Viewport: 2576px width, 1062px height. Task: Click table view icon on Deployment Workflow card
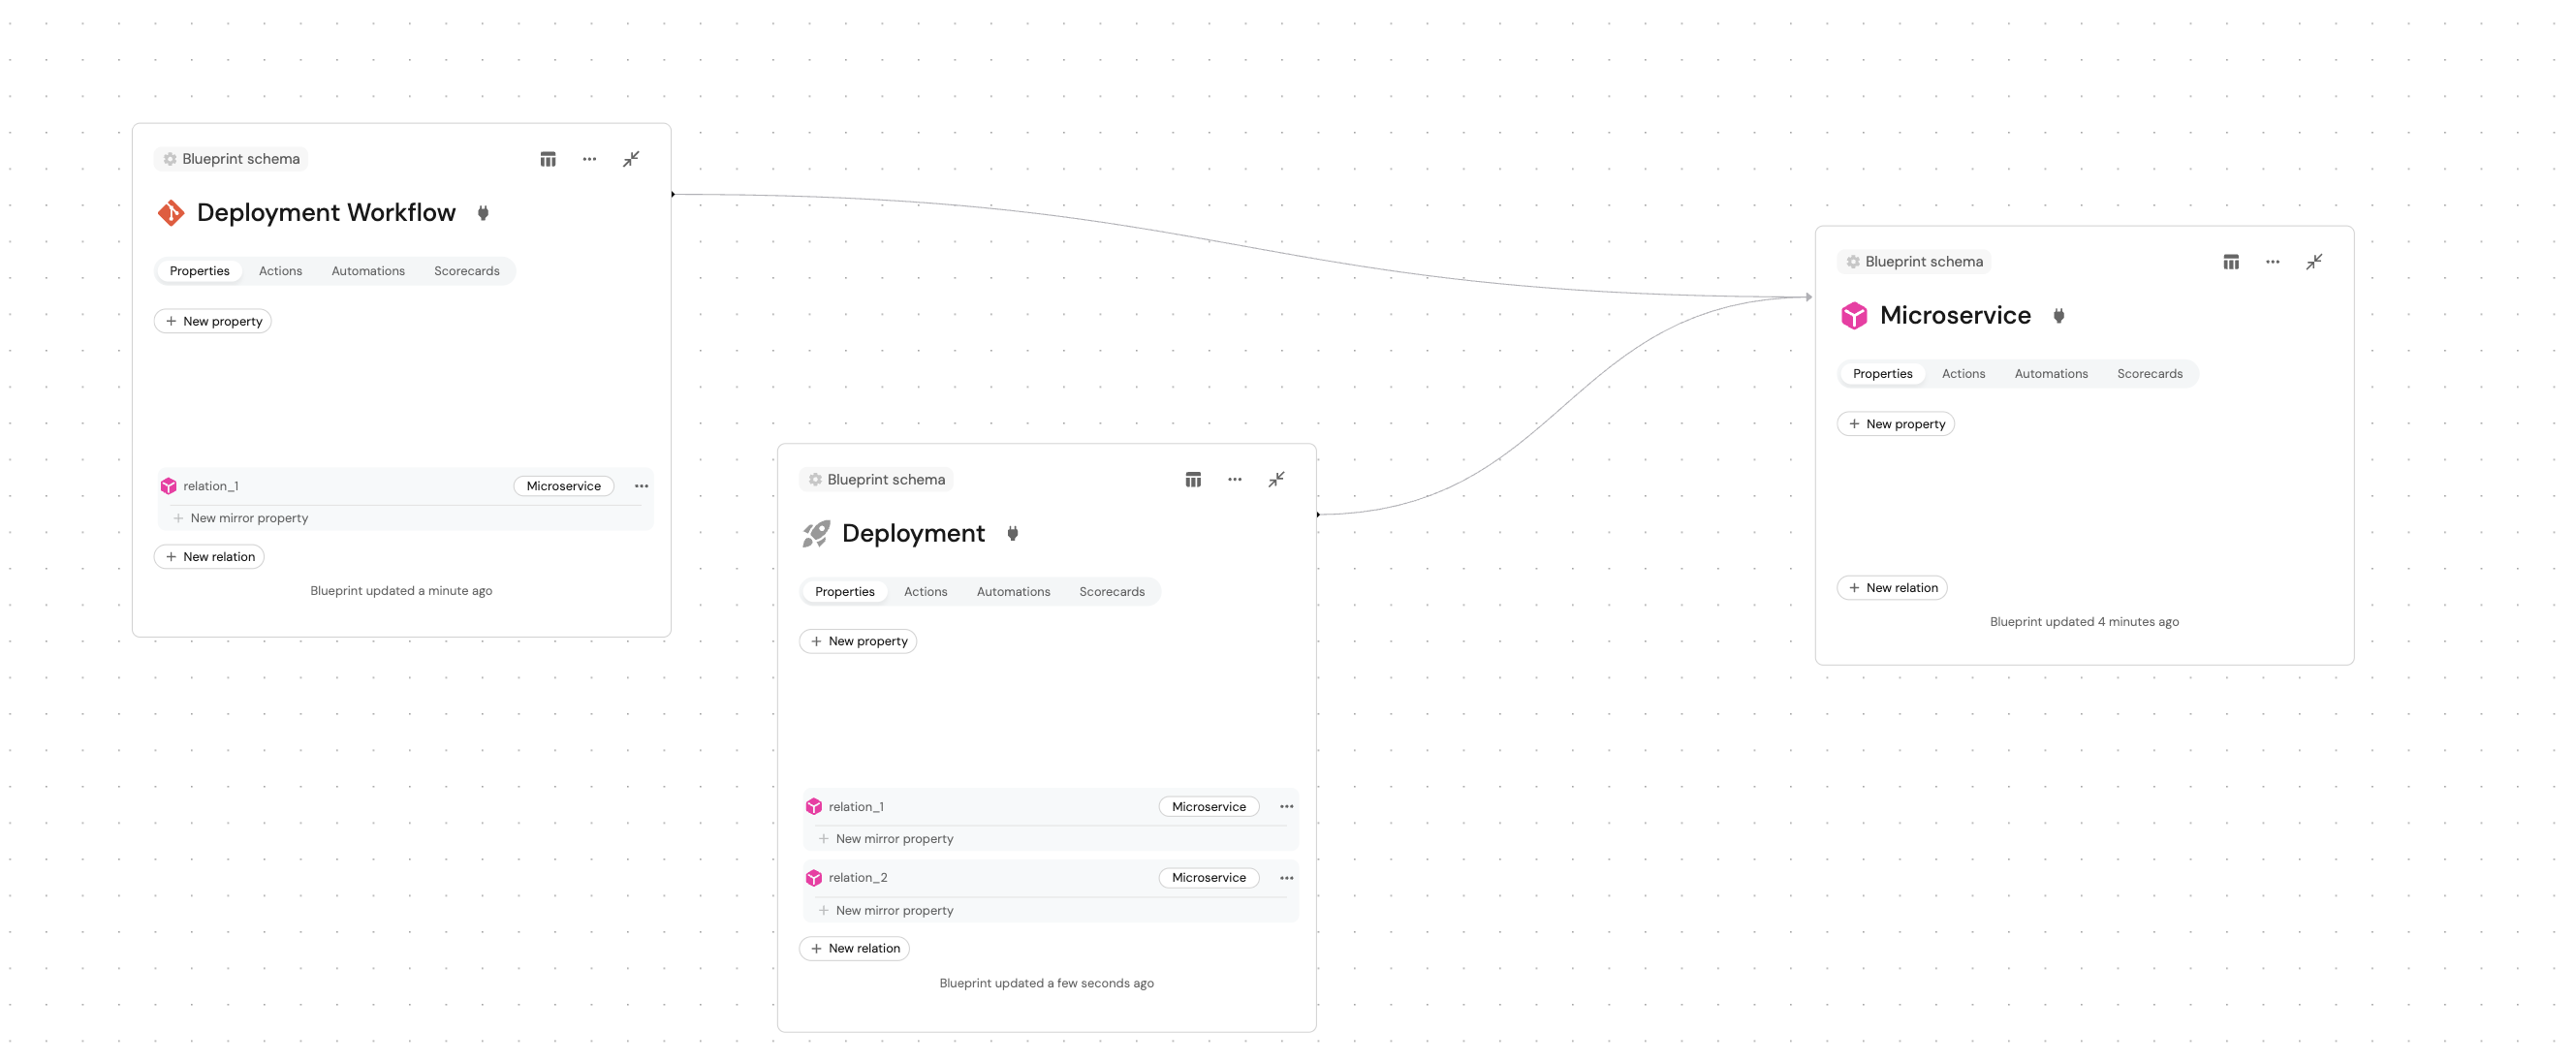(x=548, y=159)
